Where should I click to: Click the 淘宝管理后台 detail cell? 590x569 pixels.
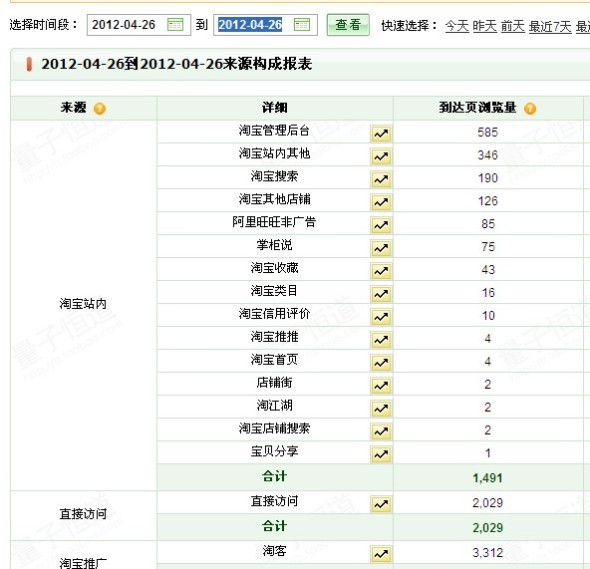(275, 131)
